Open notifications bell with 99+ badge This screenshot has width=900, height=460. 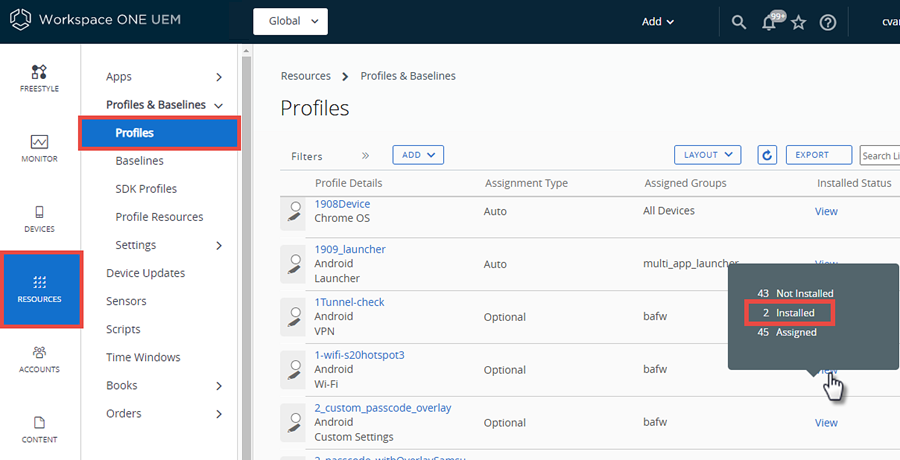[772, 22]
